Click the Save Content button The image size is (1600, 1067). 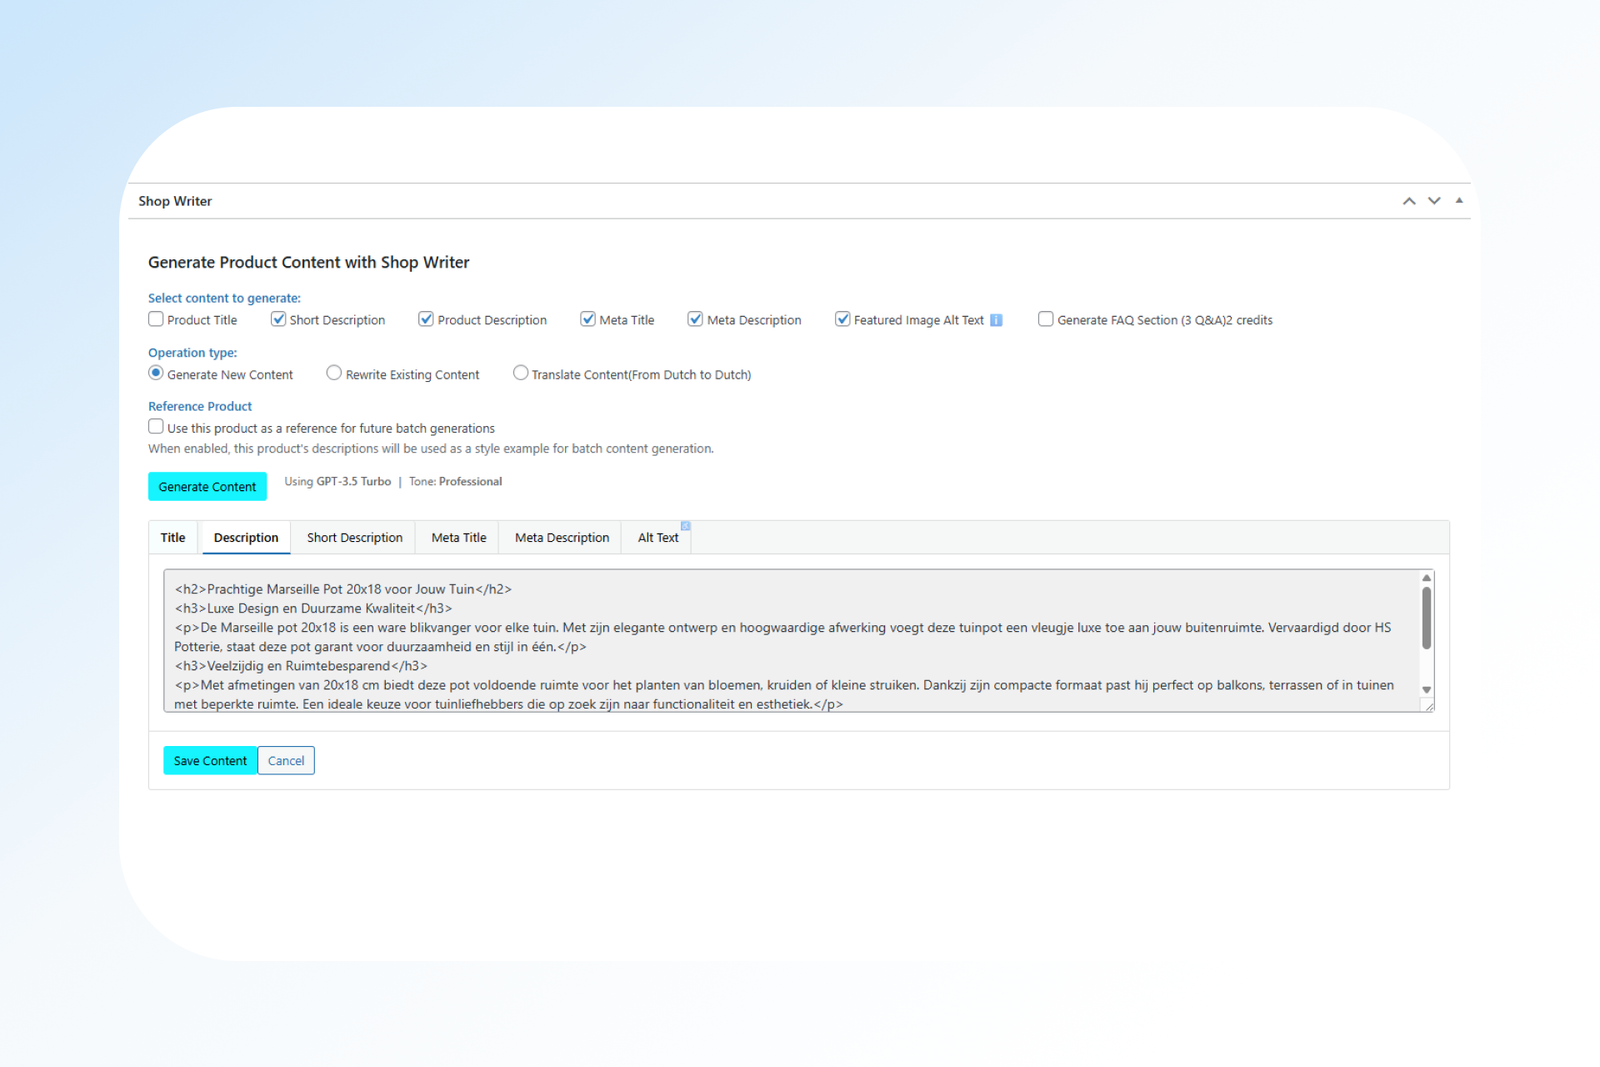coord(210,761)
